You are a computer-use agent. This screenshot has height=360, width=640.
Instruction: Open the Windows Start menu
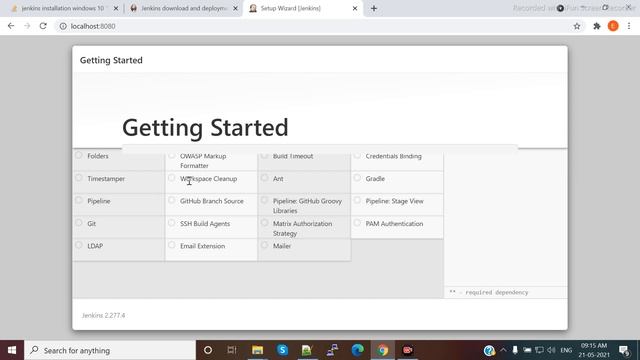click(x=12, y=350)
